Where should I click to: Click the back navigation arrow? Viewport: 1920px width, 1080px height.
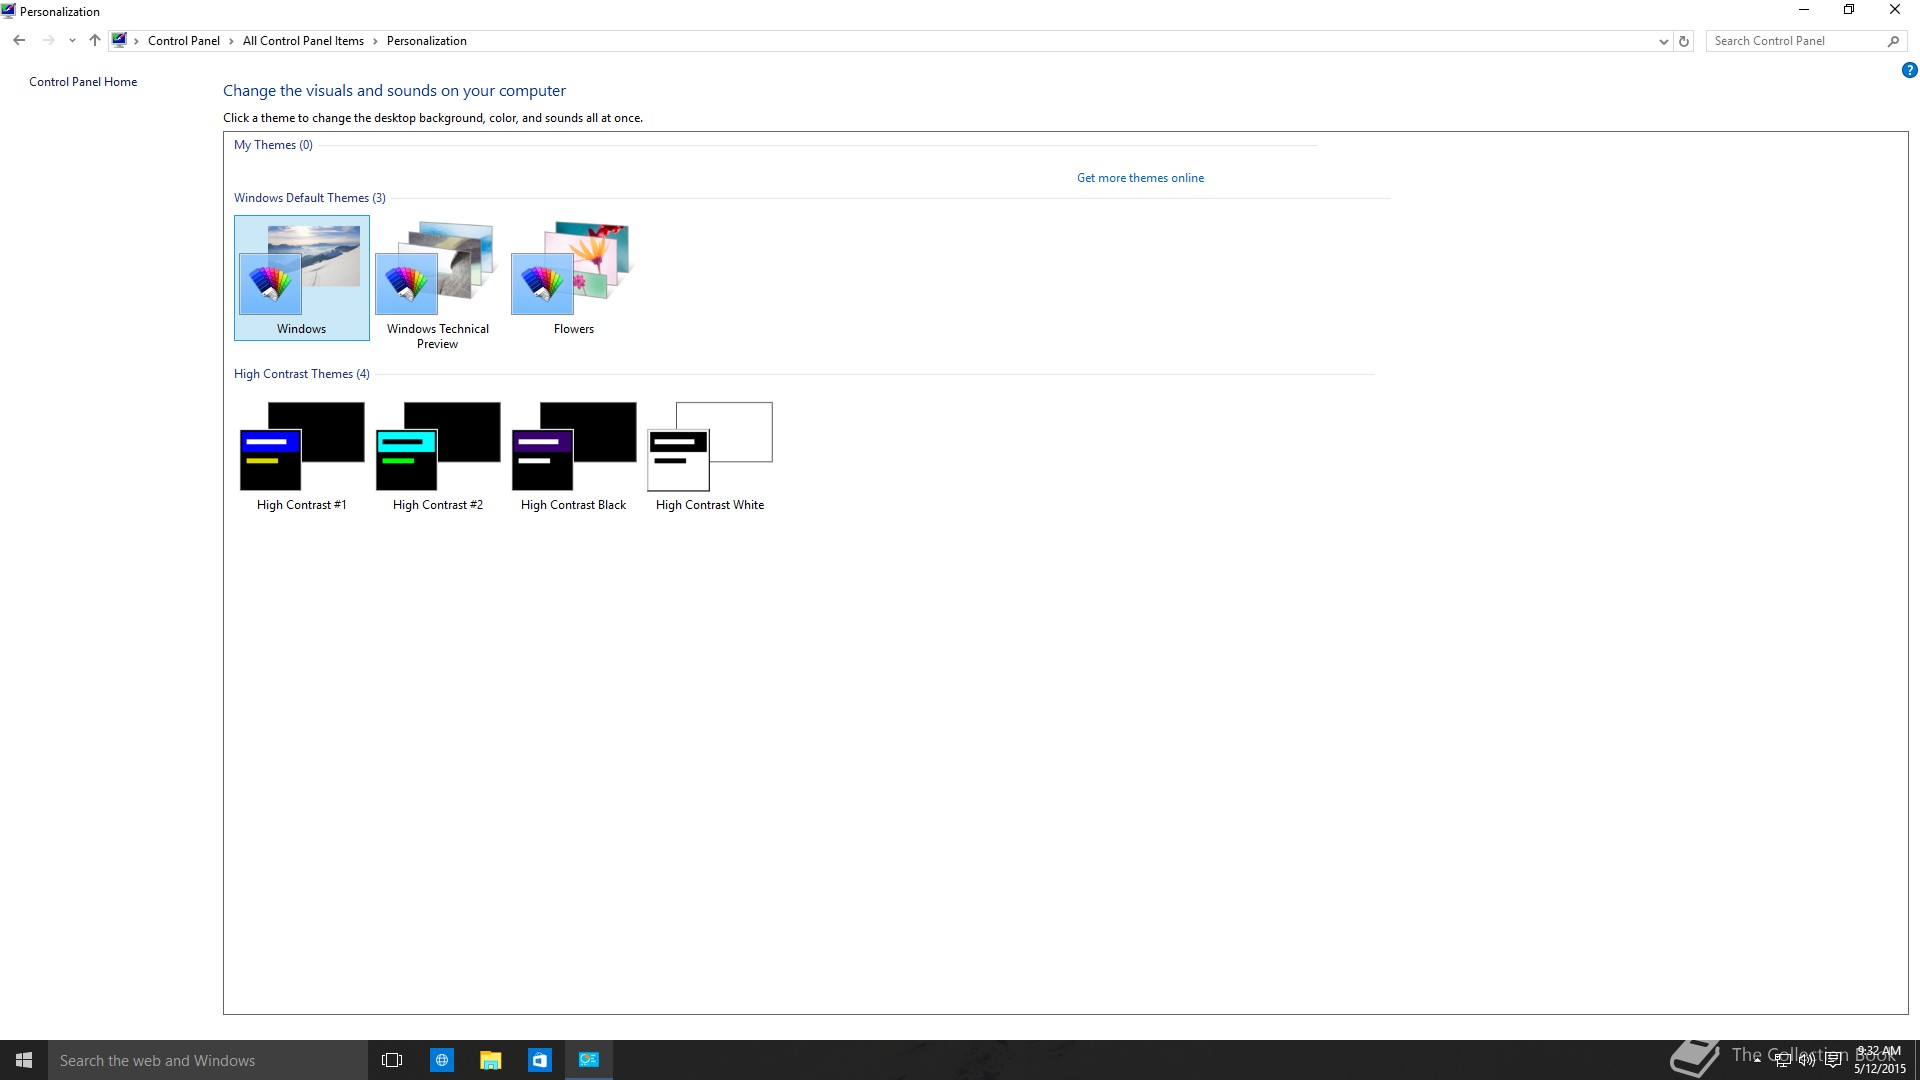click(19, 41)
